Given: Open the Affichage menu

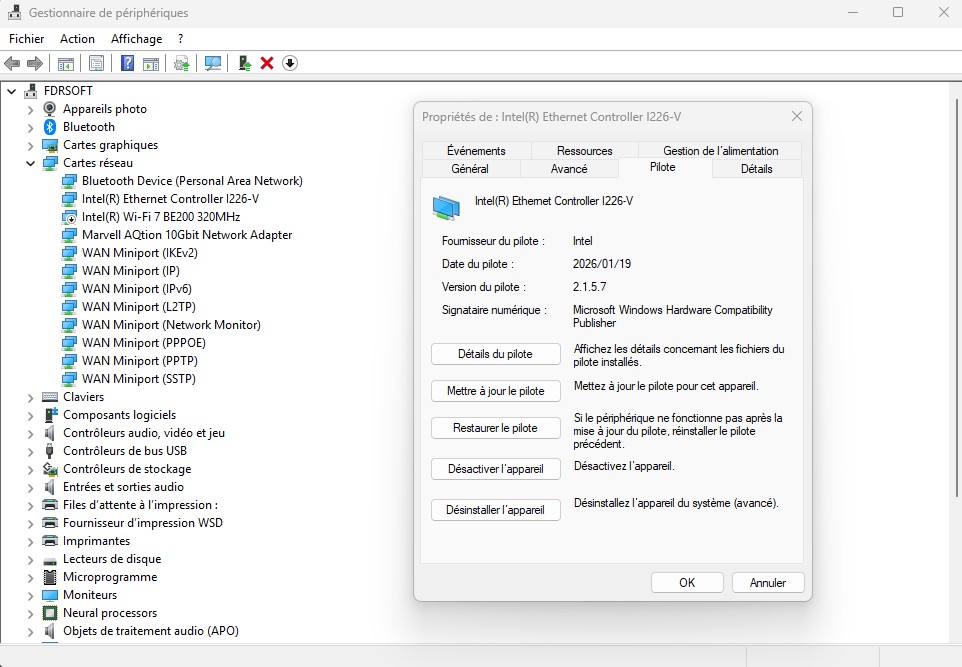Looking at the screenshot, I should tap(136, 39).
